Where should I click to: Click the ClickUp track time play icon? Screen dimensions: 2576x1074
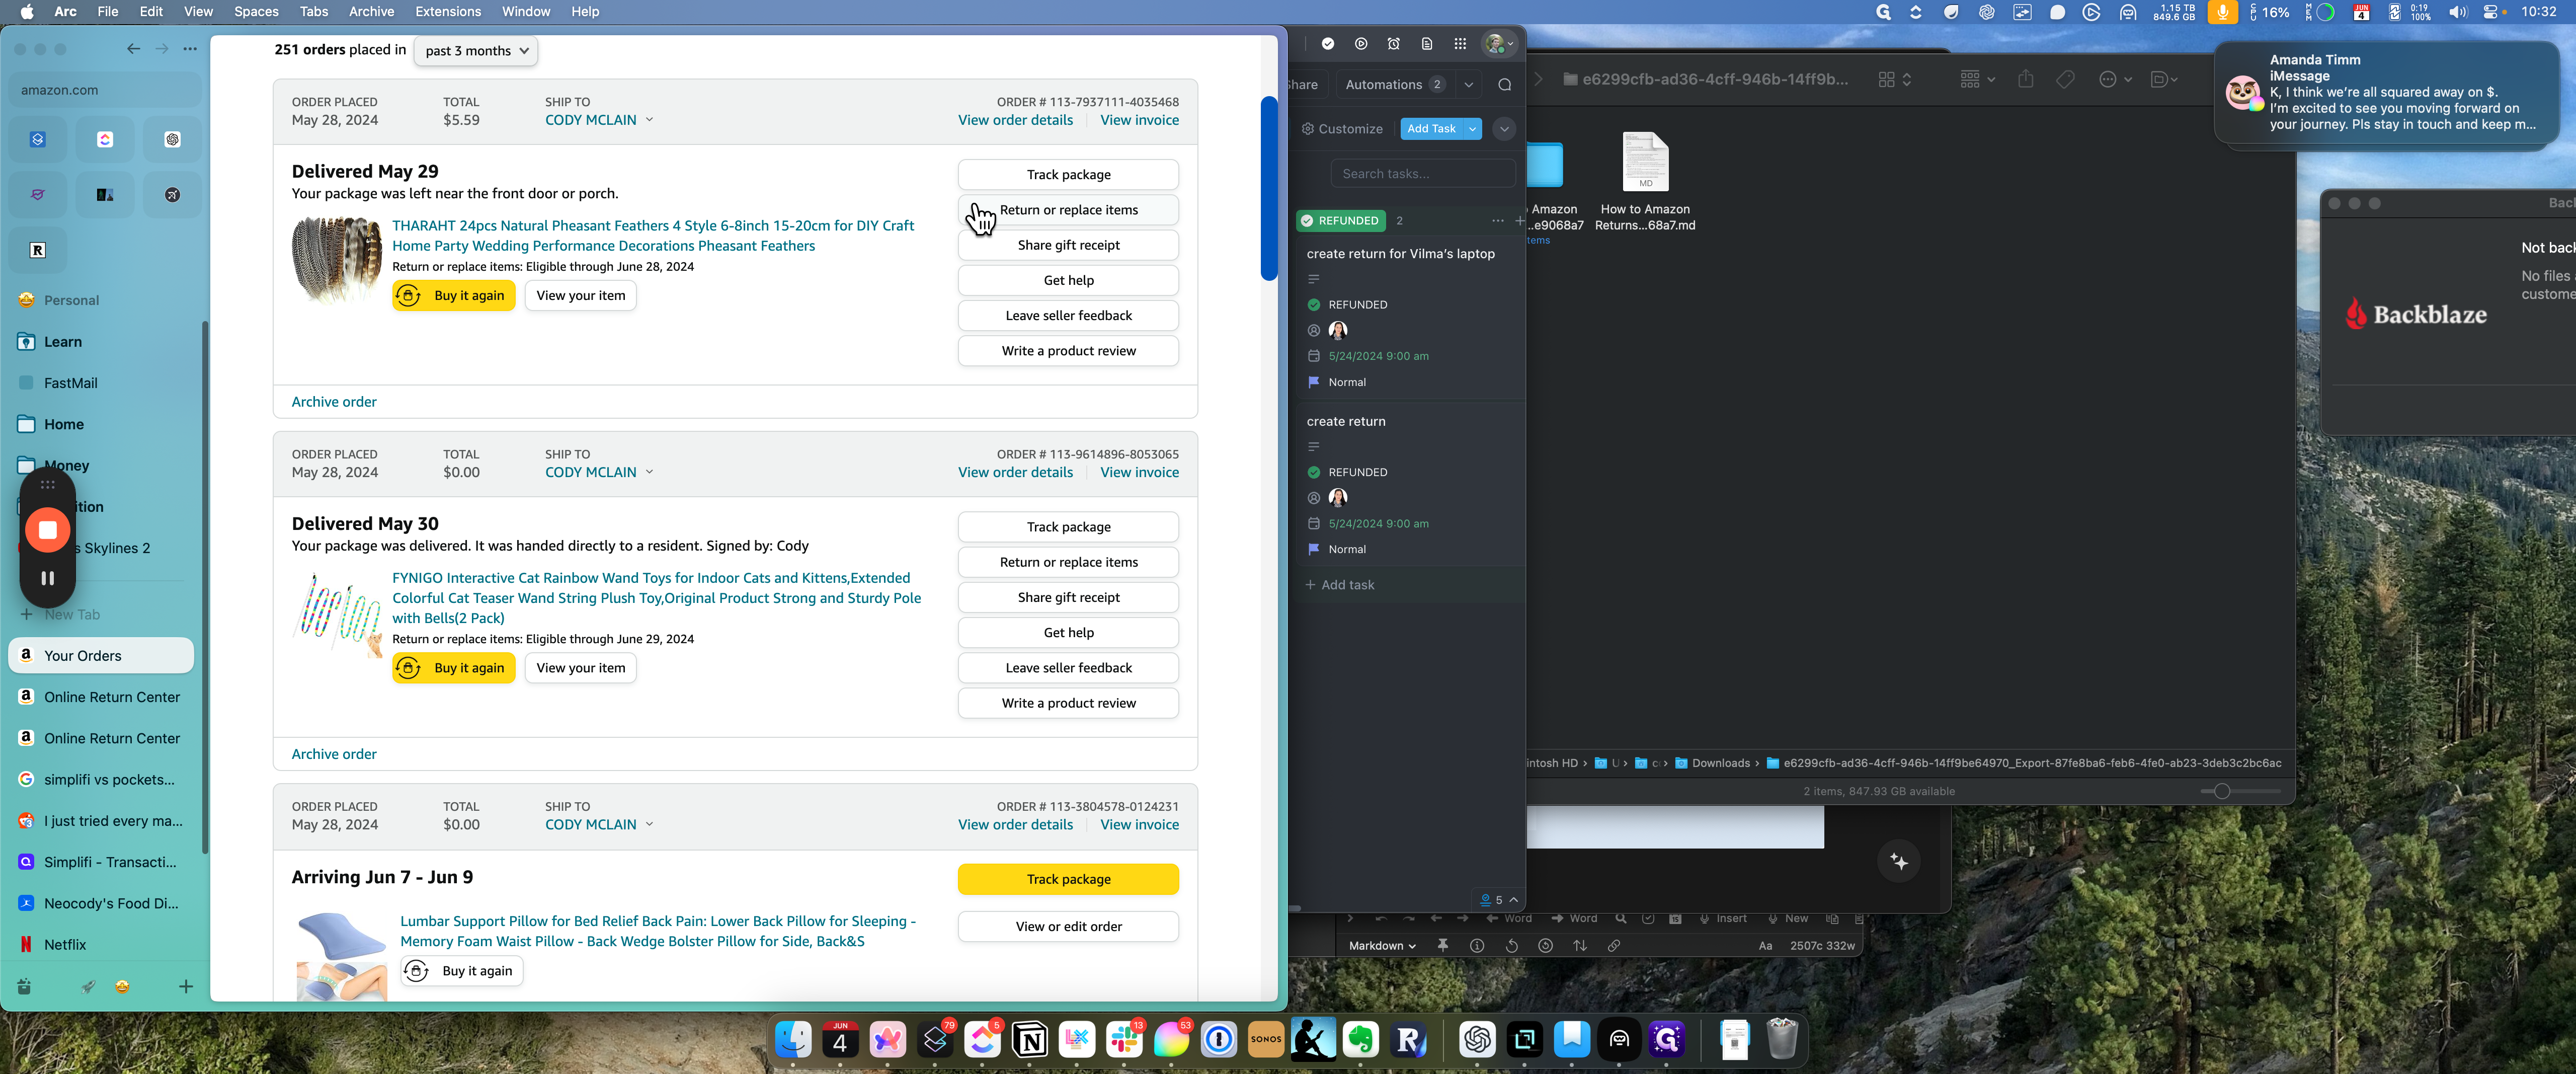(x=1360, y=44)
